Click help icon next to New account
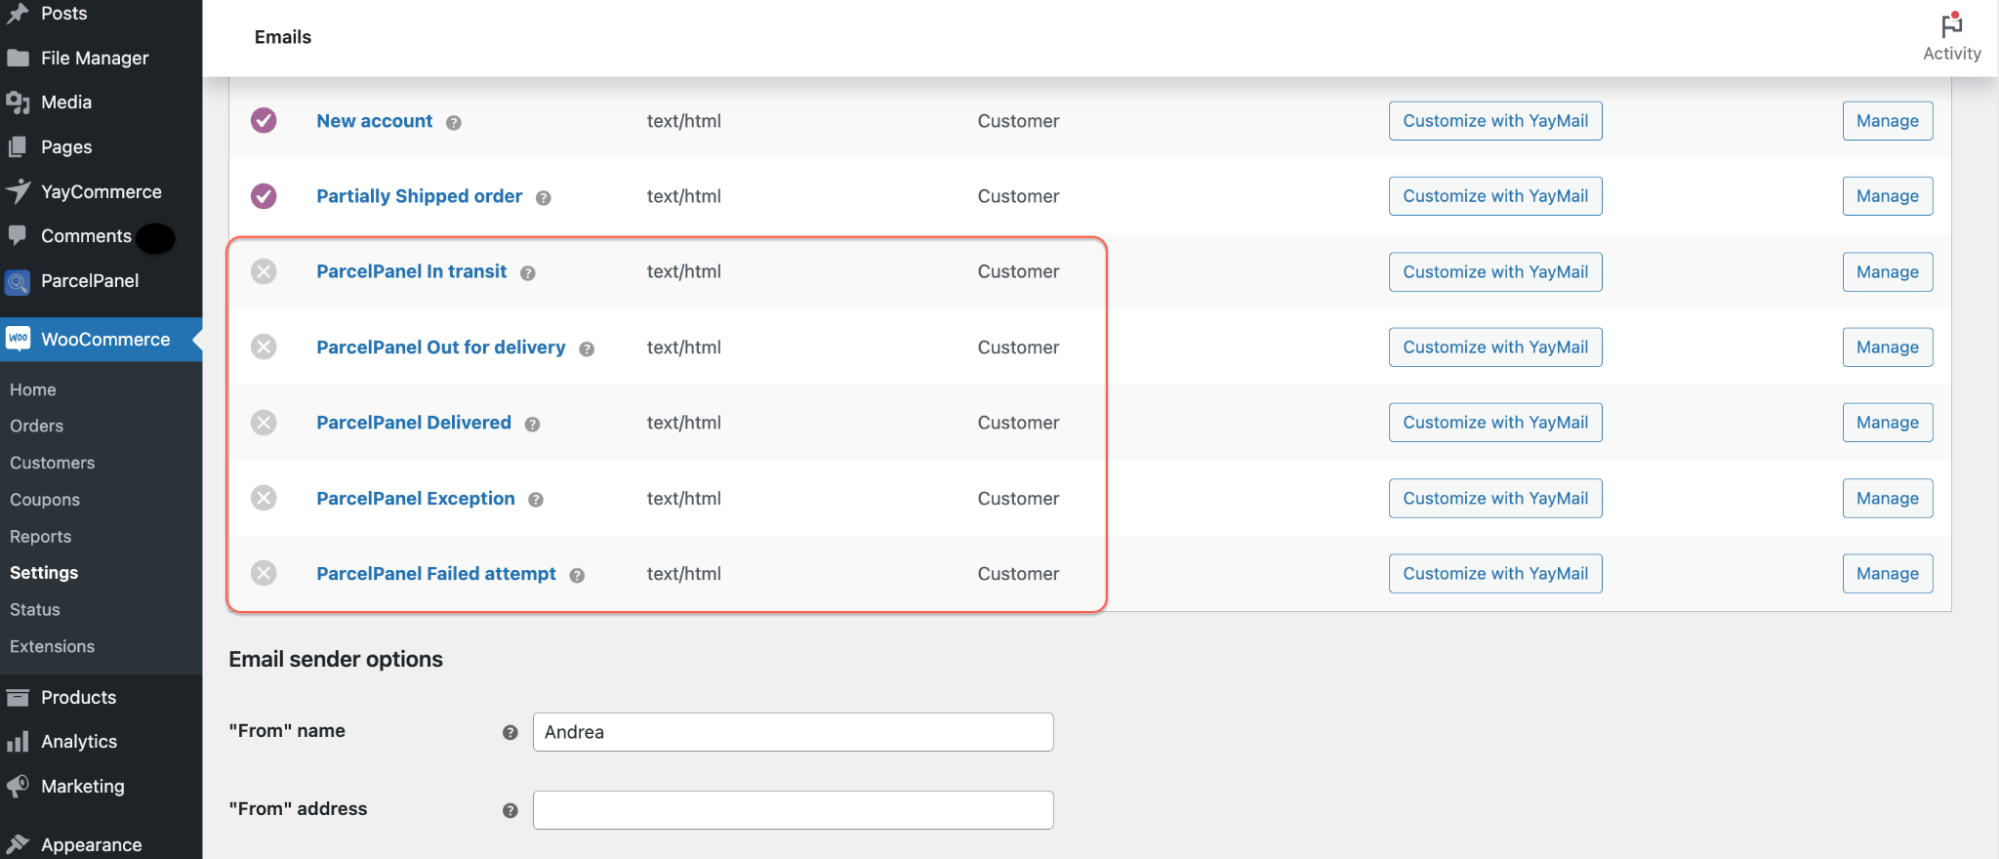This screenshot has width=1999, height=859. point(454,122)
